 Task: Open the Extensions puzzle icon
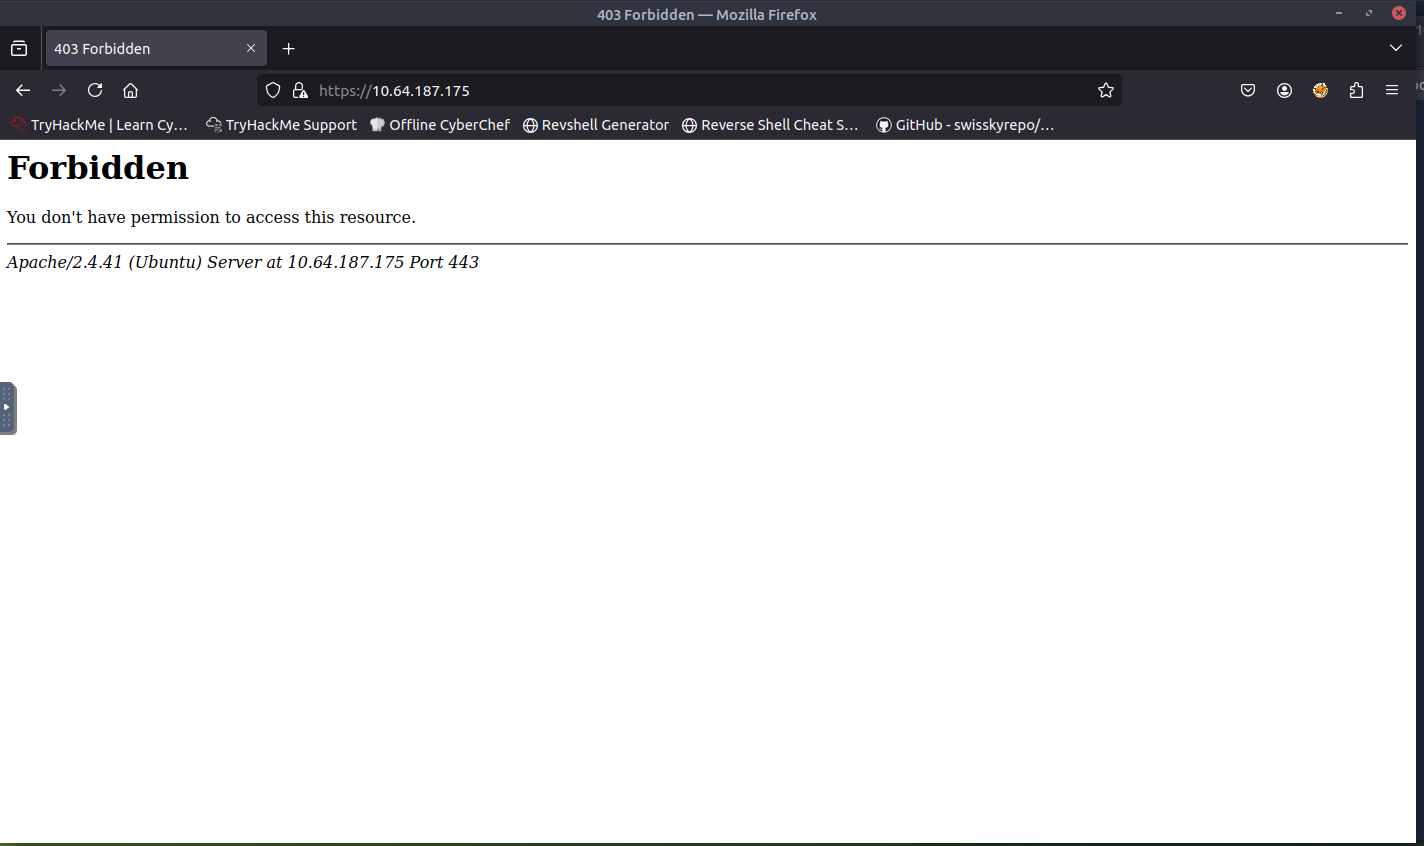click(x=1356, y=90)
